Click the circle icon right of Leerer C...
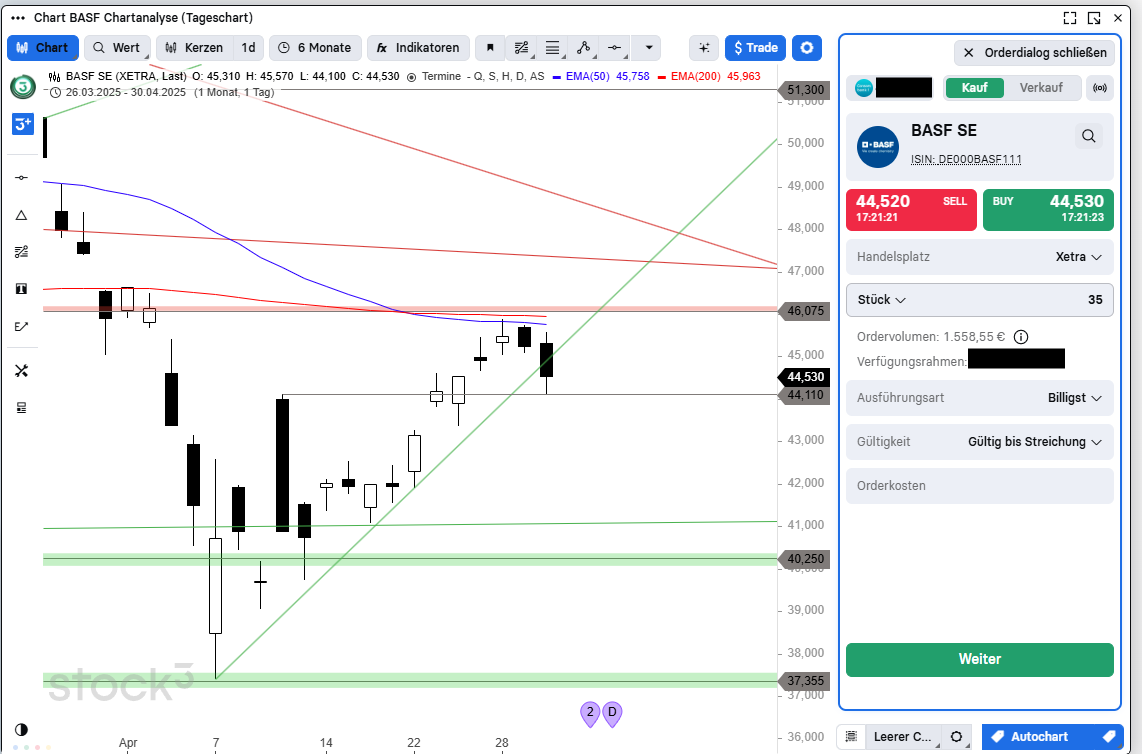Image resolution: width=1142 pixels, height=754 pixels. pyautogui.click(x=957, y=737)
